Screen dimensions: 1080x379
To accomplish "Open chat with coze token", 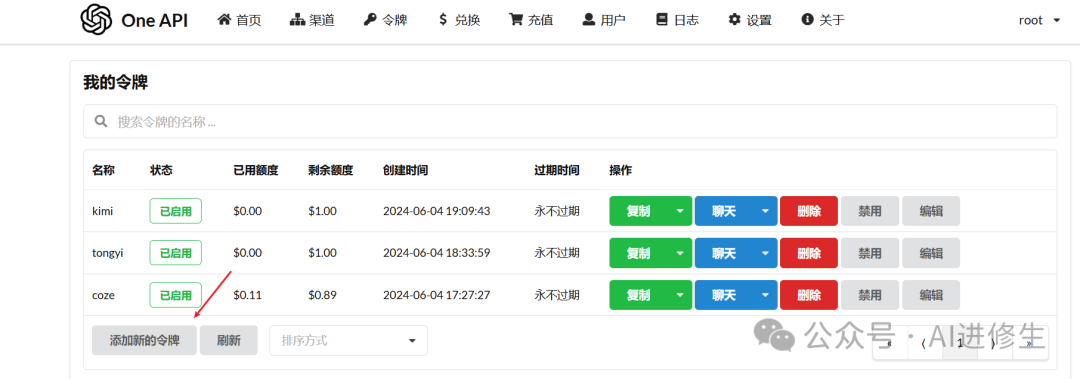I will (x=724, y=295).
